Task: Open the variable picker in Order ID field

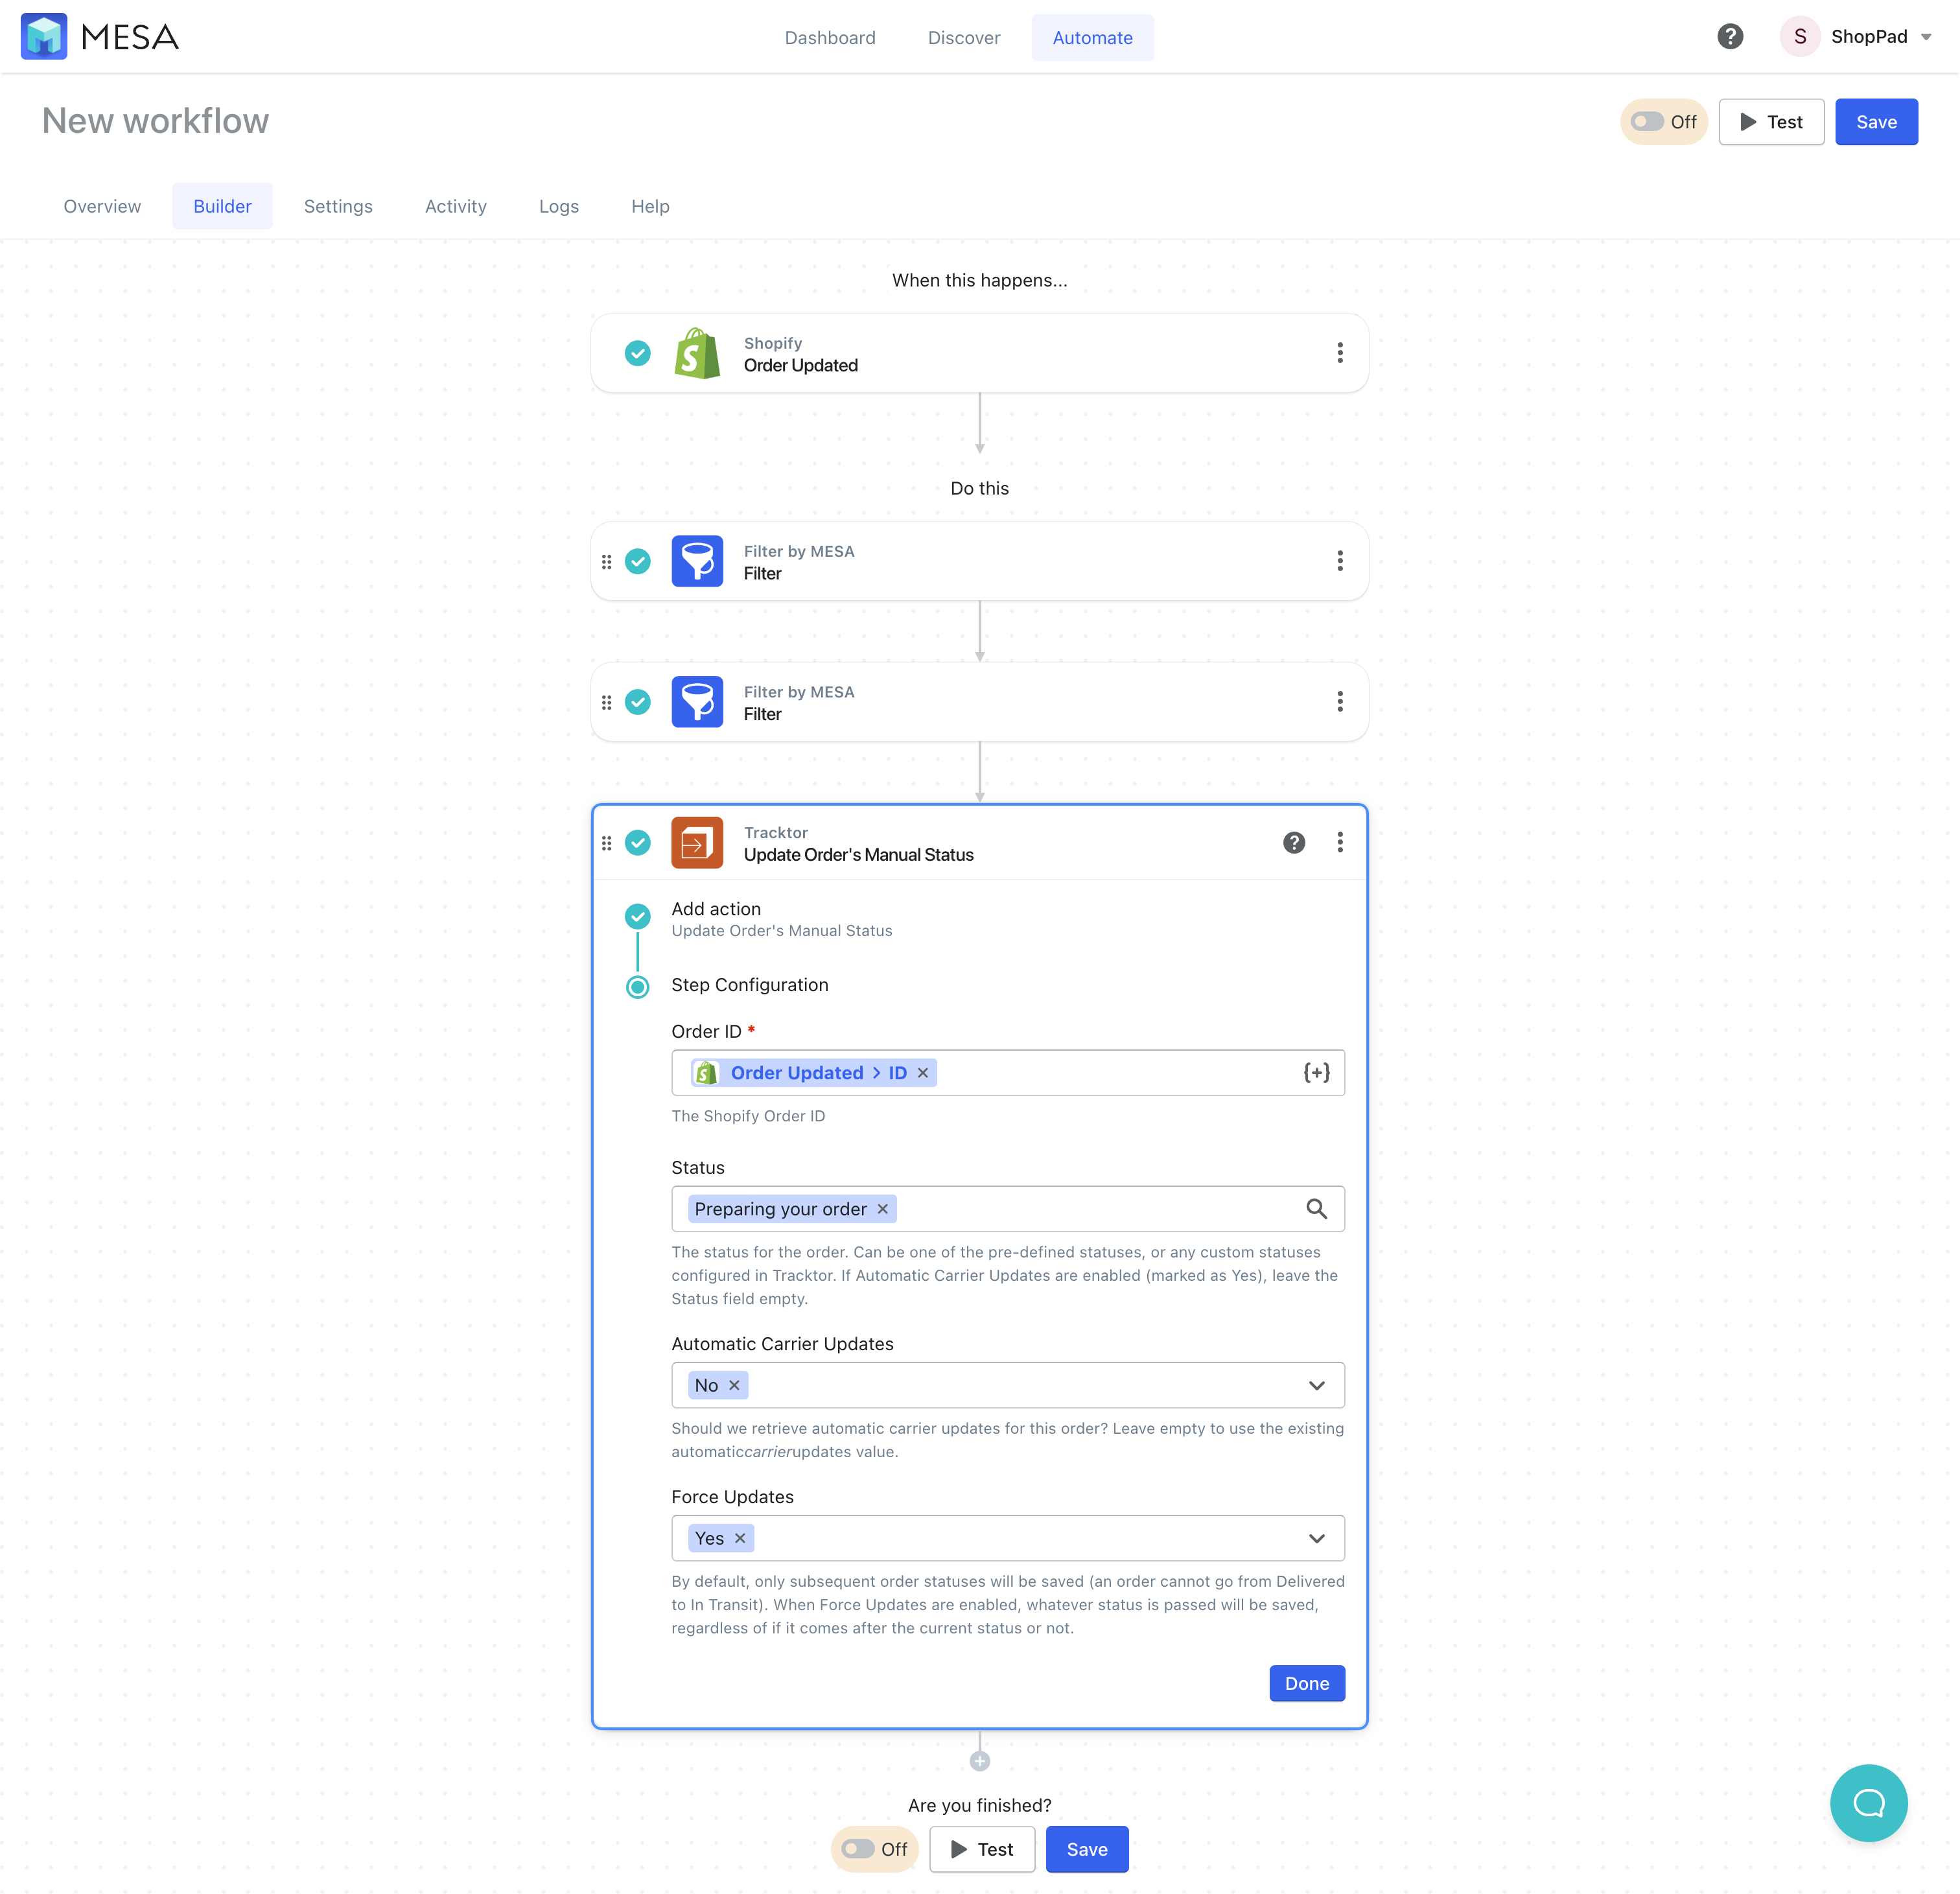Action: pyautogui.click(x=1316, y=1073)
